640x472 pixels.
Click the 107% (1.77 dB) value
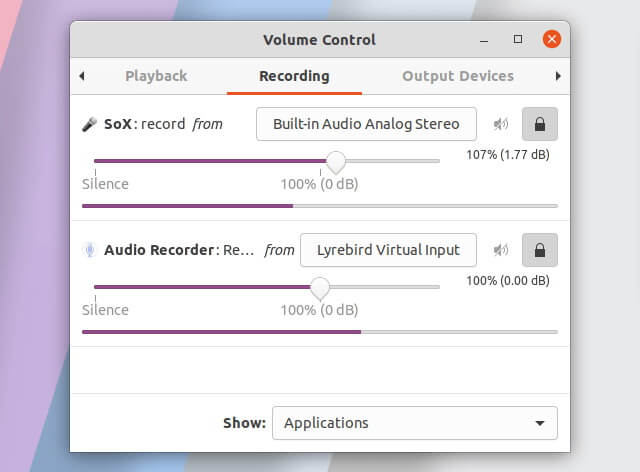pos(508,155)
